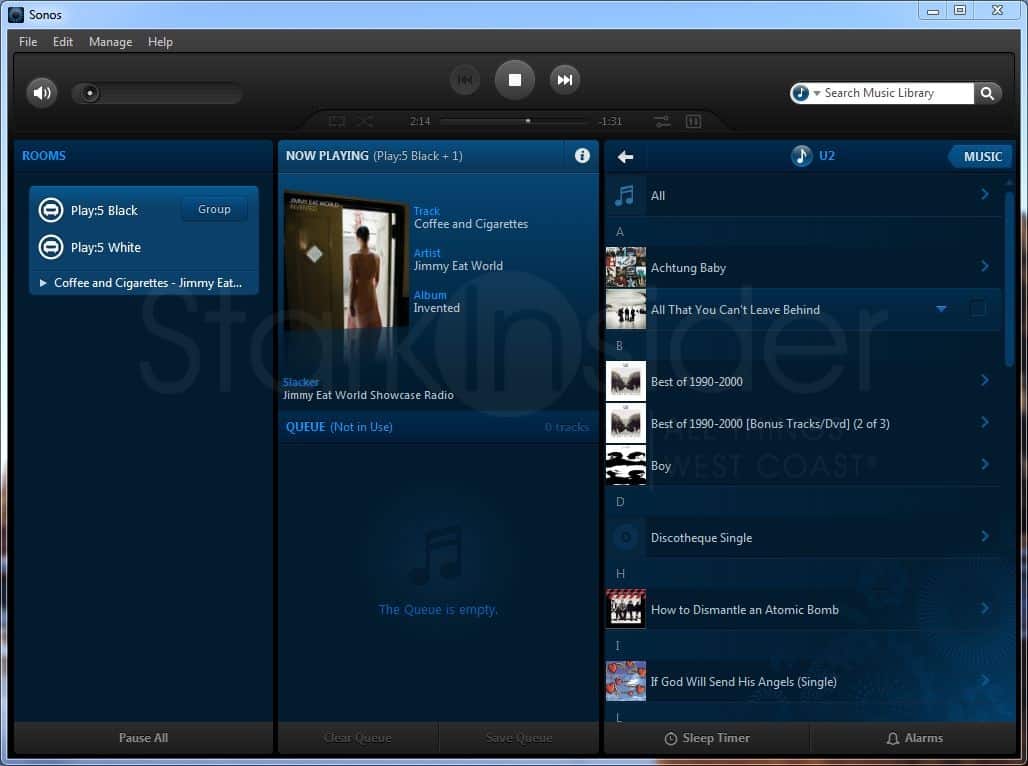Screen dimensions: 1028x766
Task: Tick checkbox for All That You Can't Leave Behind
Action: 977,309
